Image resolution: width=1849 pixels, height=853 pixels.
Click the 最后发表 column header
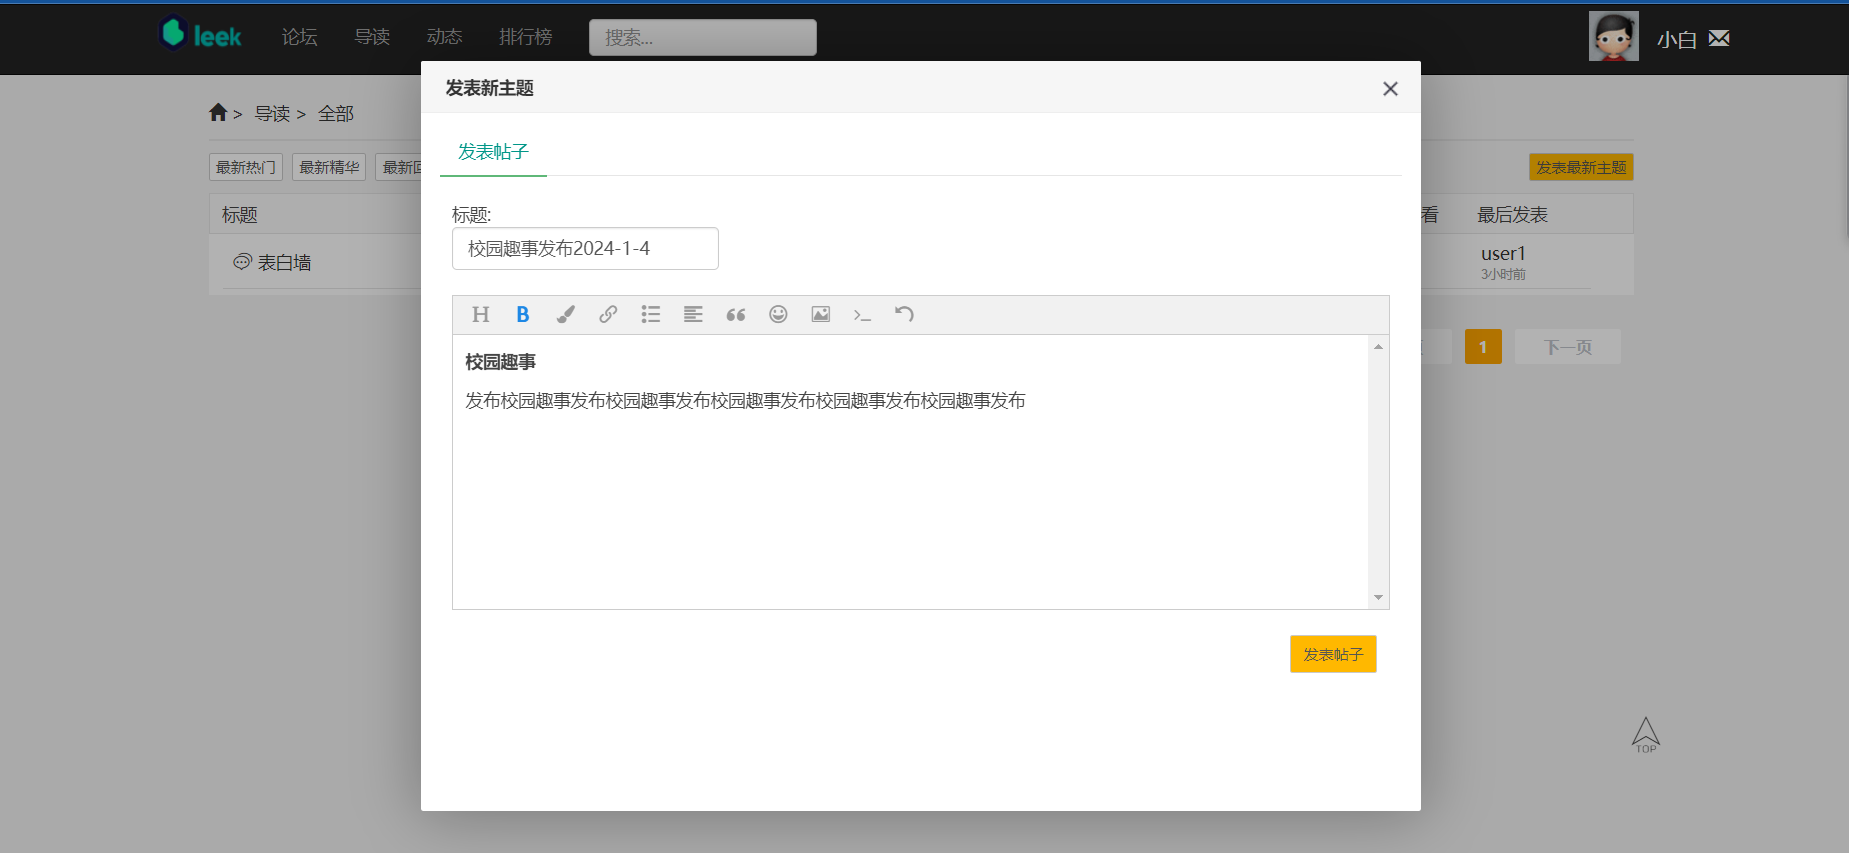(1512, 215)
